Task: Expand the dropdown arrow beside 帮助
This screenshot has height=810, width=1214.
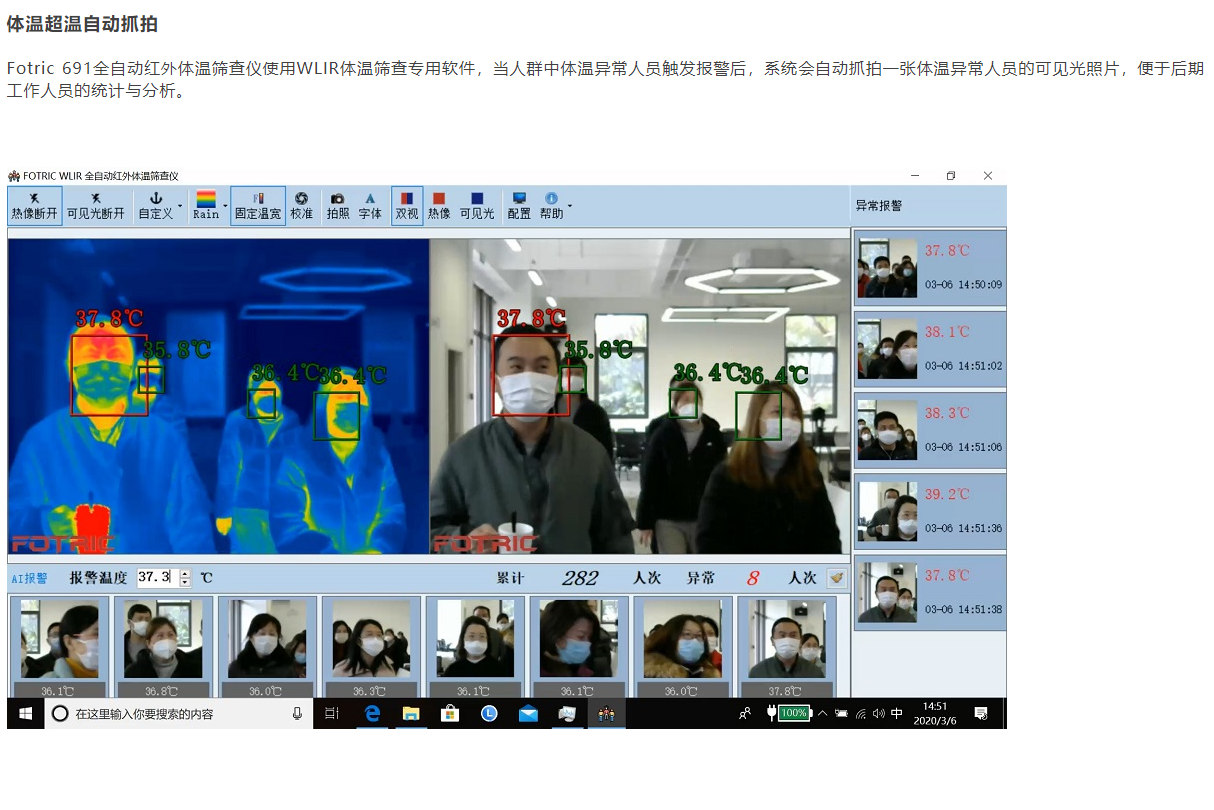Action: 570,206
